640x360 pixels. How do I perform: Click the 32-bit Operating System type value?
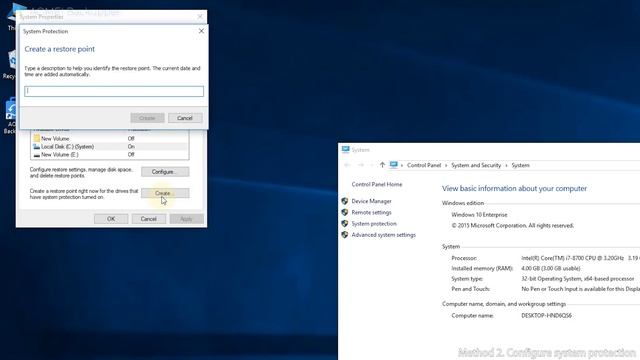point(578,279)
